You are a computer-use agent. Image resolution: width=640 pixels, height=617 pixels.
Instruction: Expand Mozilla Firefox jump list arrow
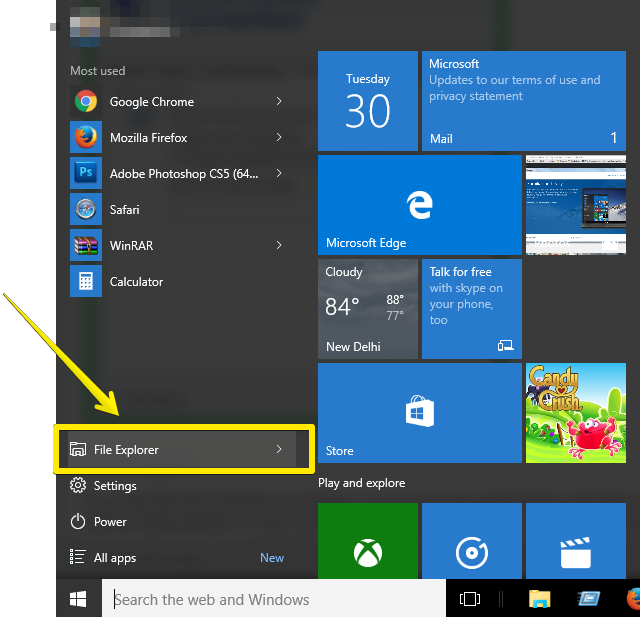click(x=279, y=137)
